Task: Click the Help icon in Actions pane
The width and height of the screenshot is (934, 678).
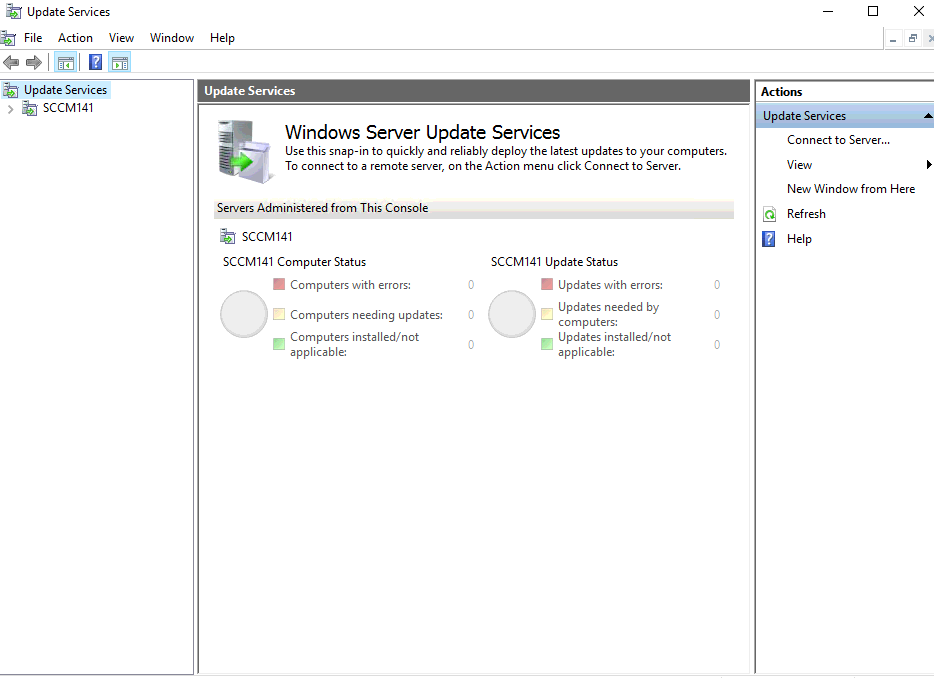Action: [769, 239]
